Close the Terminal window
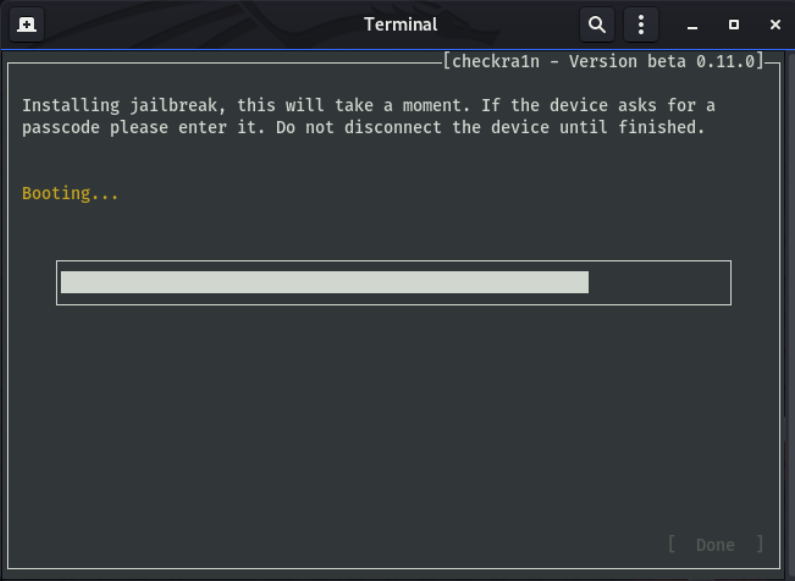The width and height of the screenshot is (795, 581). coord(775,24)
